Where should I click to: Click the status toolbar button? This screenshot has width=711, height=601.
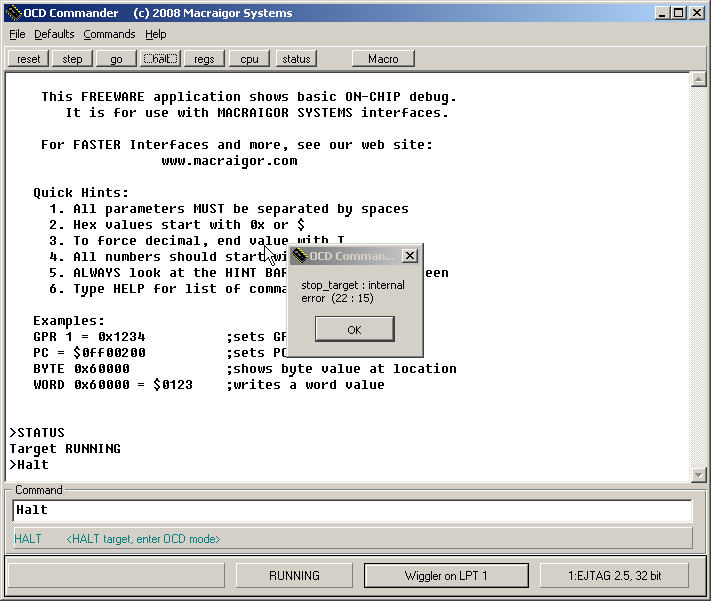click(x=296, y=59)
